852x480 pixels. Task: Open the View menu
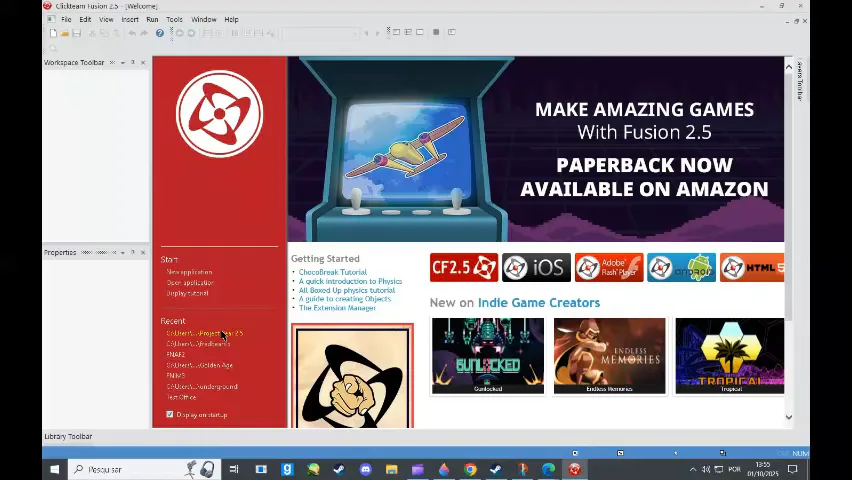coord(106,20)
